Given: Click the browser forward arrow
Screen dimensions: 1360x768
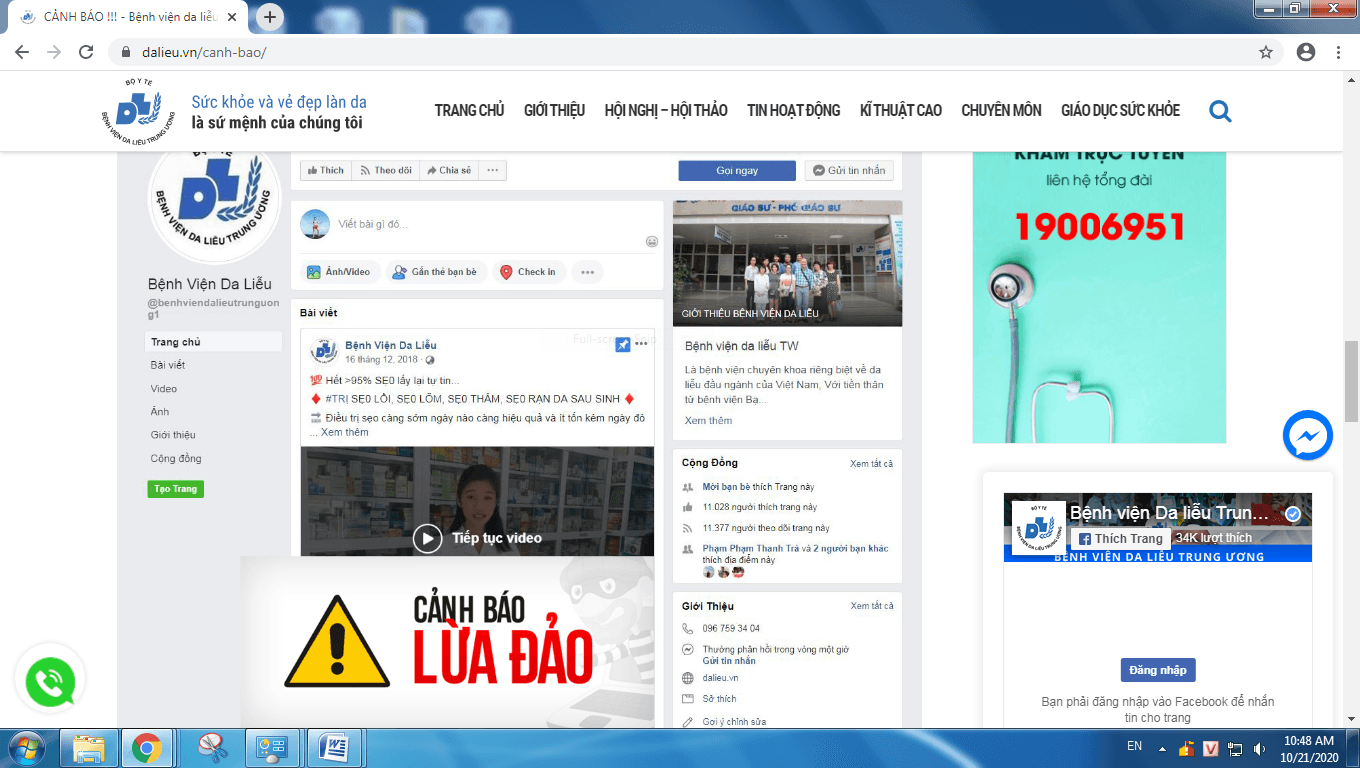Looking at the screenshot, I should (x=54, y=52).
